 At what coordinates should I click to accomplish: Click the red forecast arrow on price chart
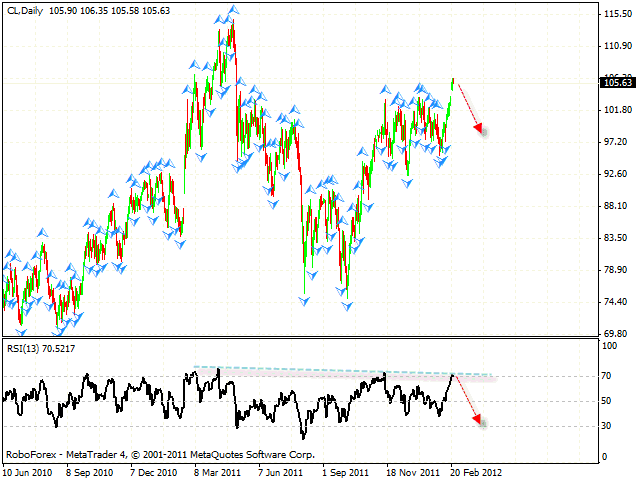(471, 108)
